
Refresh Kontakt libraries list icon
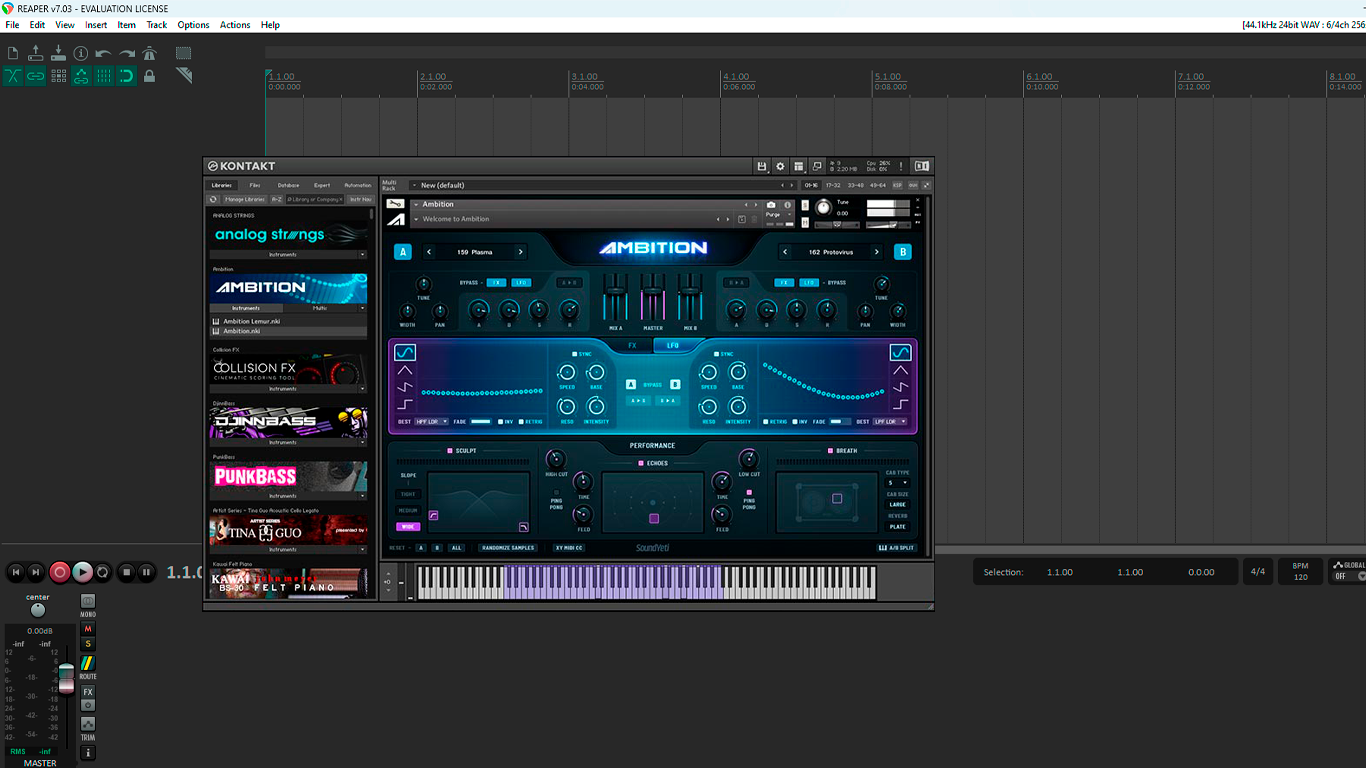tap(213, 199)
